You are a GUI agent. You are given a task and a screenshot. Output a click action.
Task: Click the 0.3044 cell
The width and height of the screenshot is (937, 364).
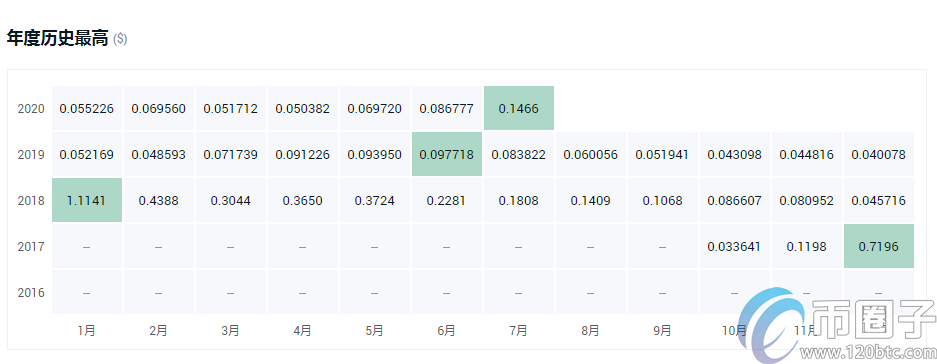231,200
